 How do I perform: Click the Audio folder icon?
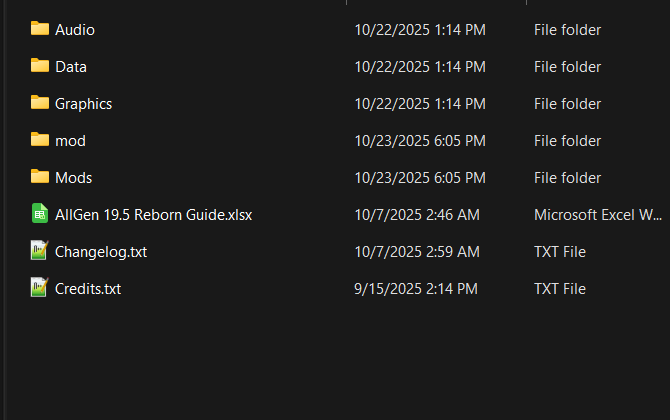40,29
